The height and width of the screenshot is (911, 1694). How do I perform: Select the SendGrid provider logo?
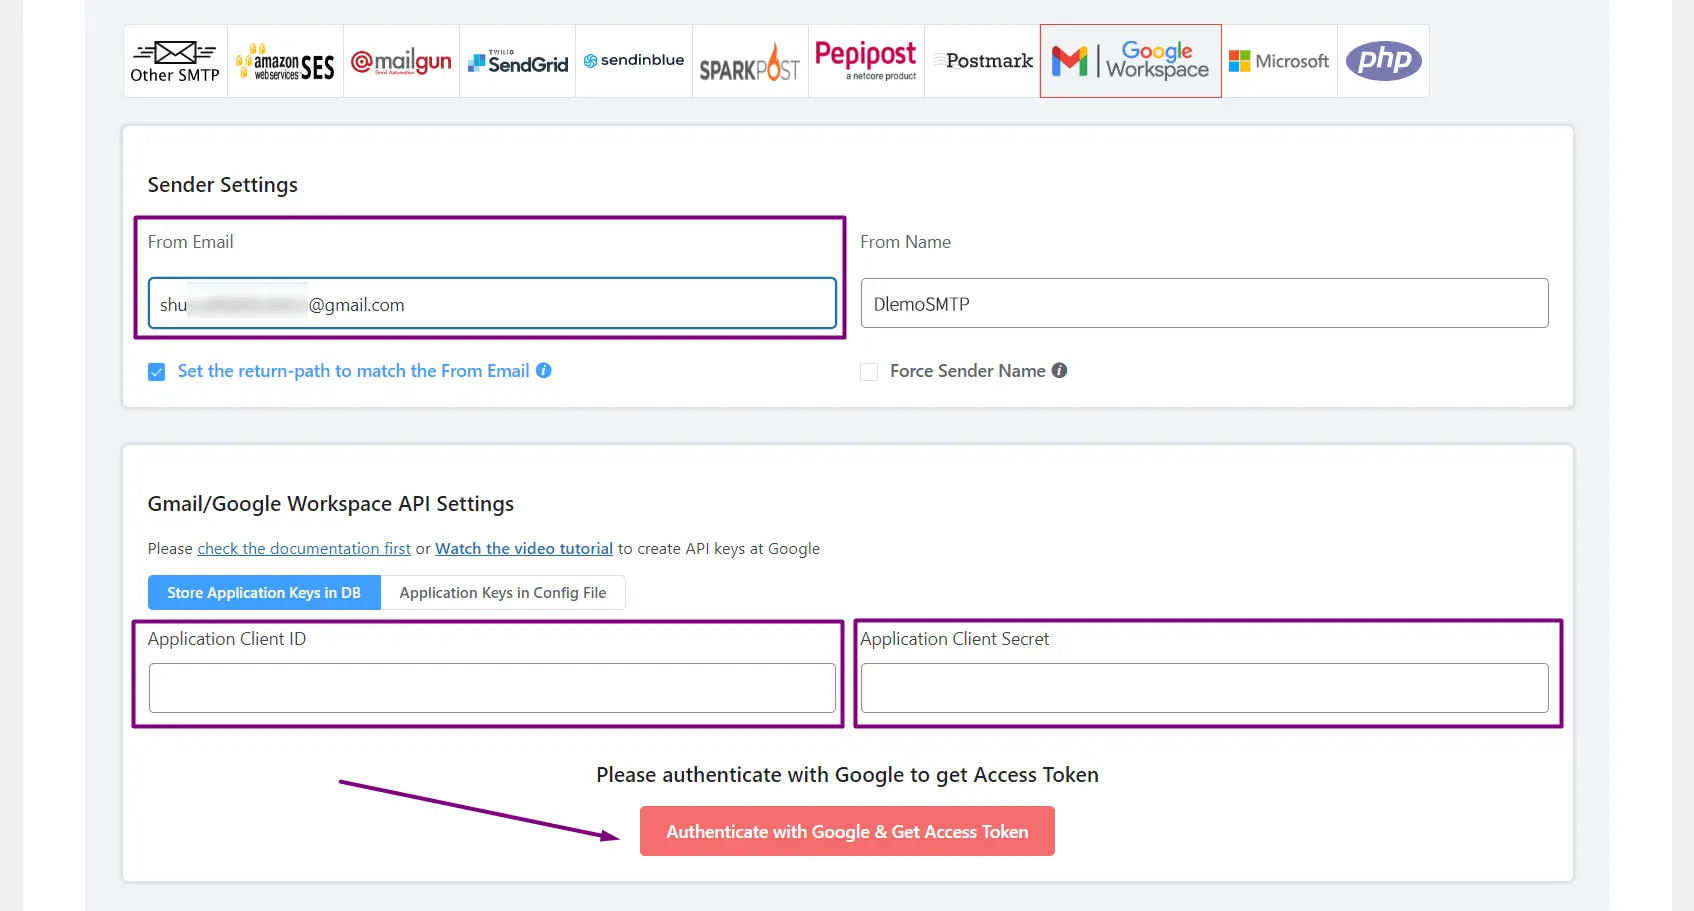(517, 61)
